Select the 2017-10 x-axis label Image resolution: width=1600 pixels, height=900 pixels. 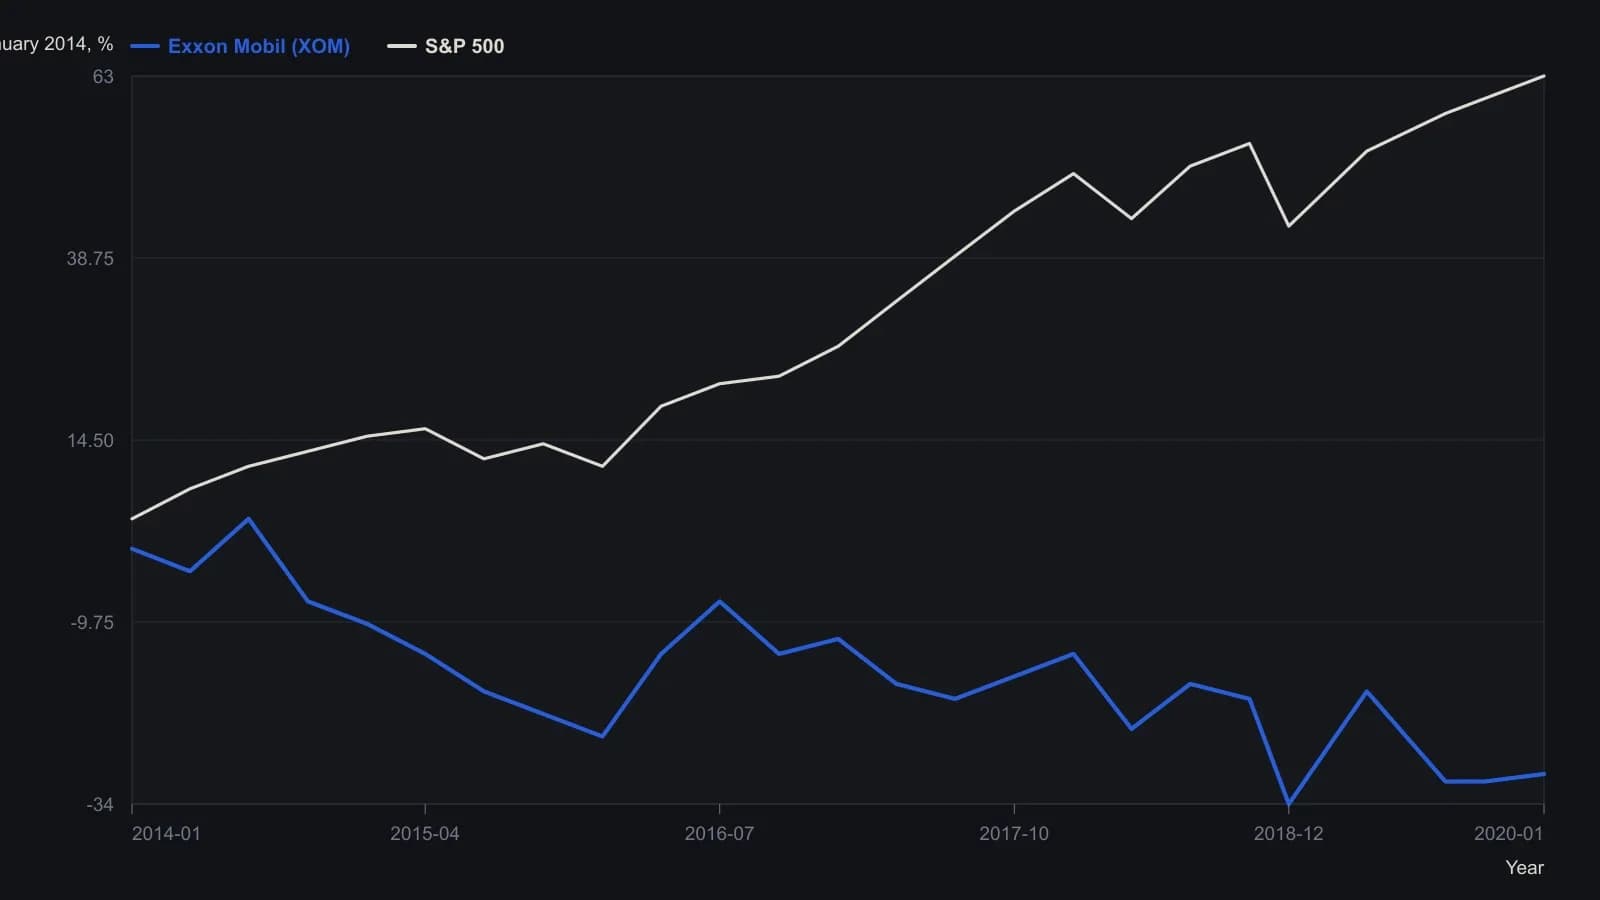point(1014,834)
